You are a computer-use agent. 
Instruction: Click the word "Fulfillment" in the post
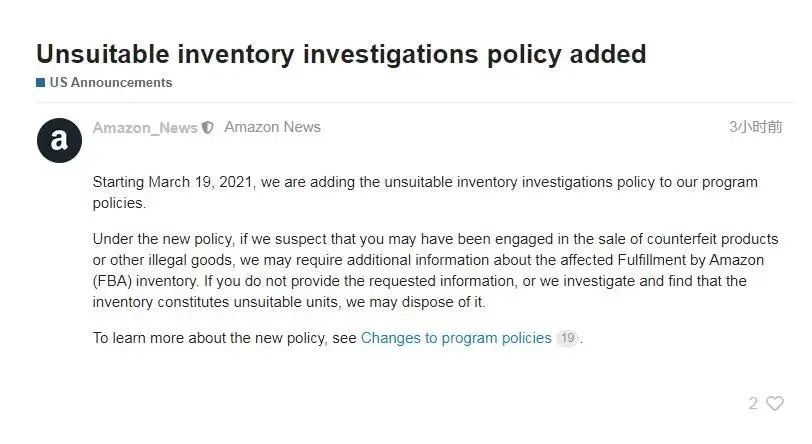coord(626,260)
